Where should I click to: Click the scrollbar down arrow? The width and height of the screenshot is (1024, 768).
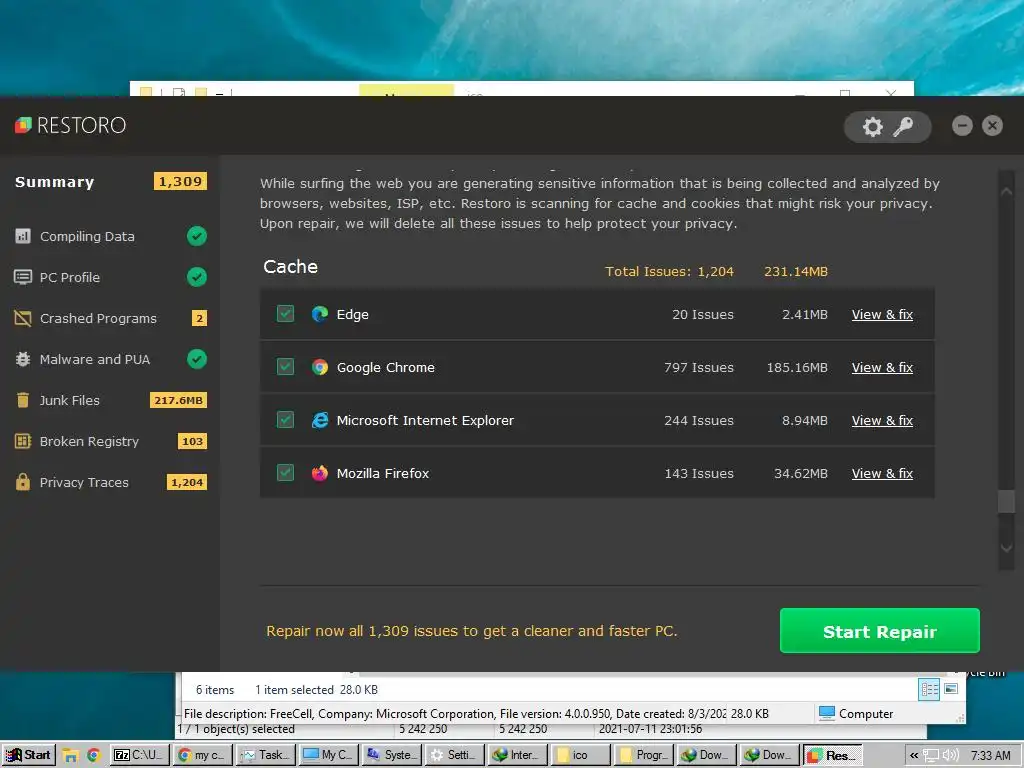click(x=1006, y=549)
